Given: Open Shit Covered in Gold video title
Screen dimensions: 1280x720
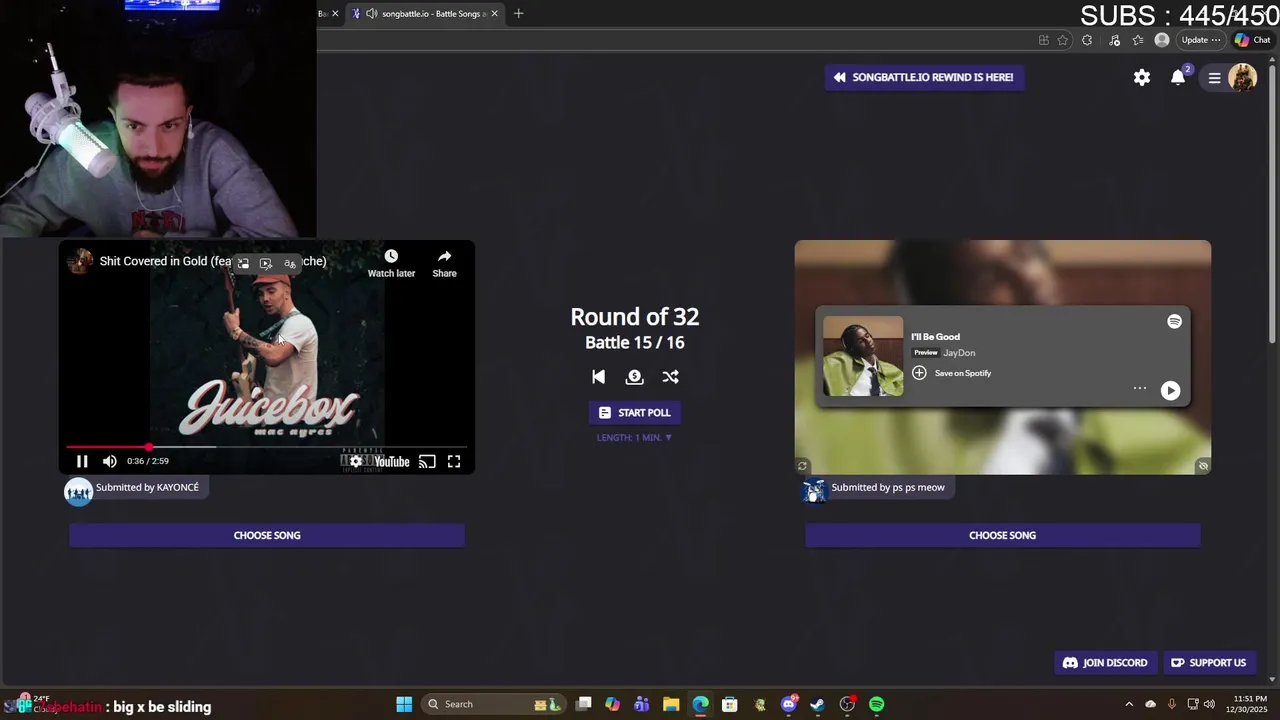Looking at the screenshot, I should pos(213,261).
